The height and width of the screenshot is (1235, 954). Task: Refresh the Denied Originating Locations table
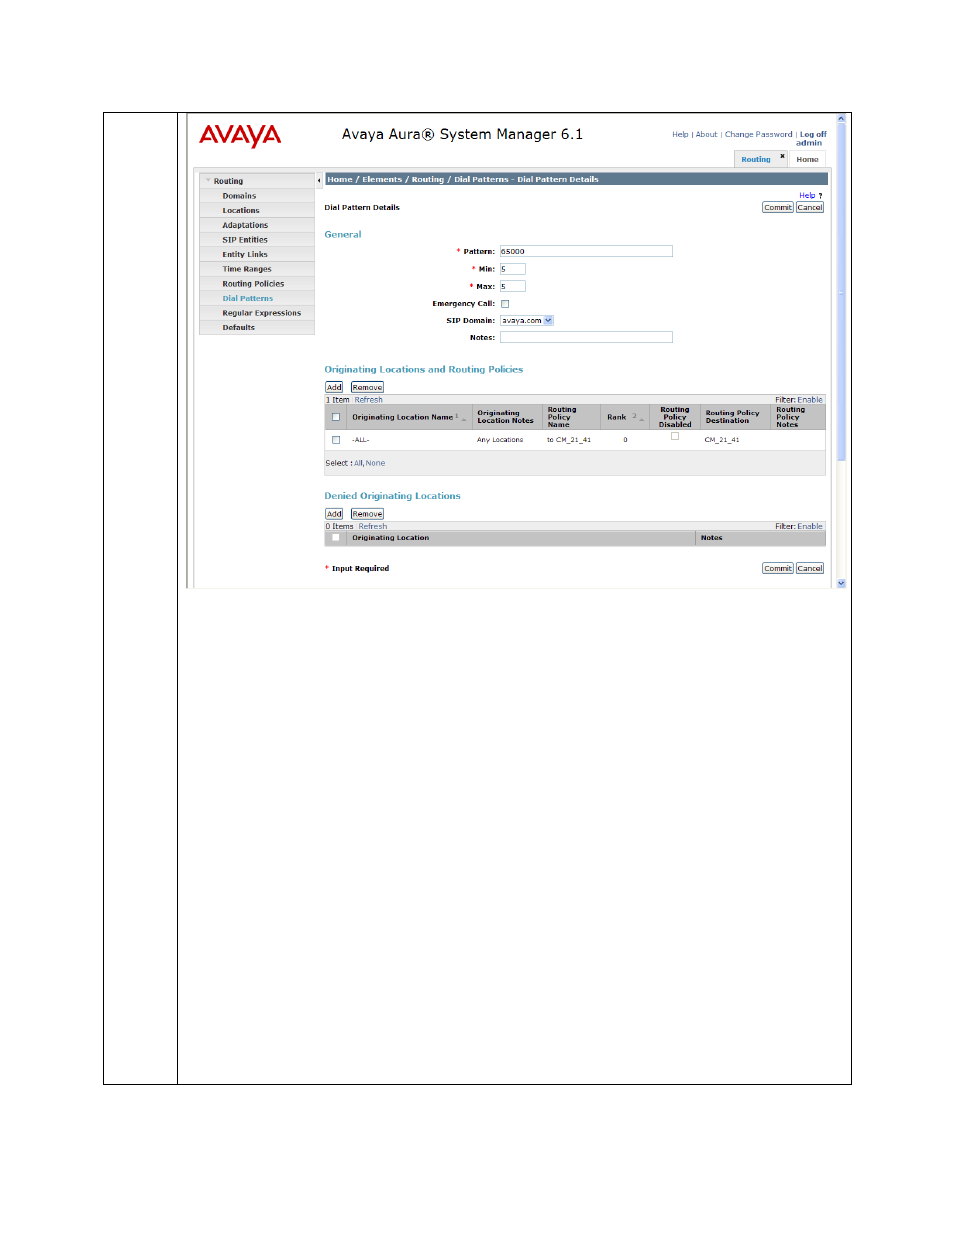tap(373, 527)
